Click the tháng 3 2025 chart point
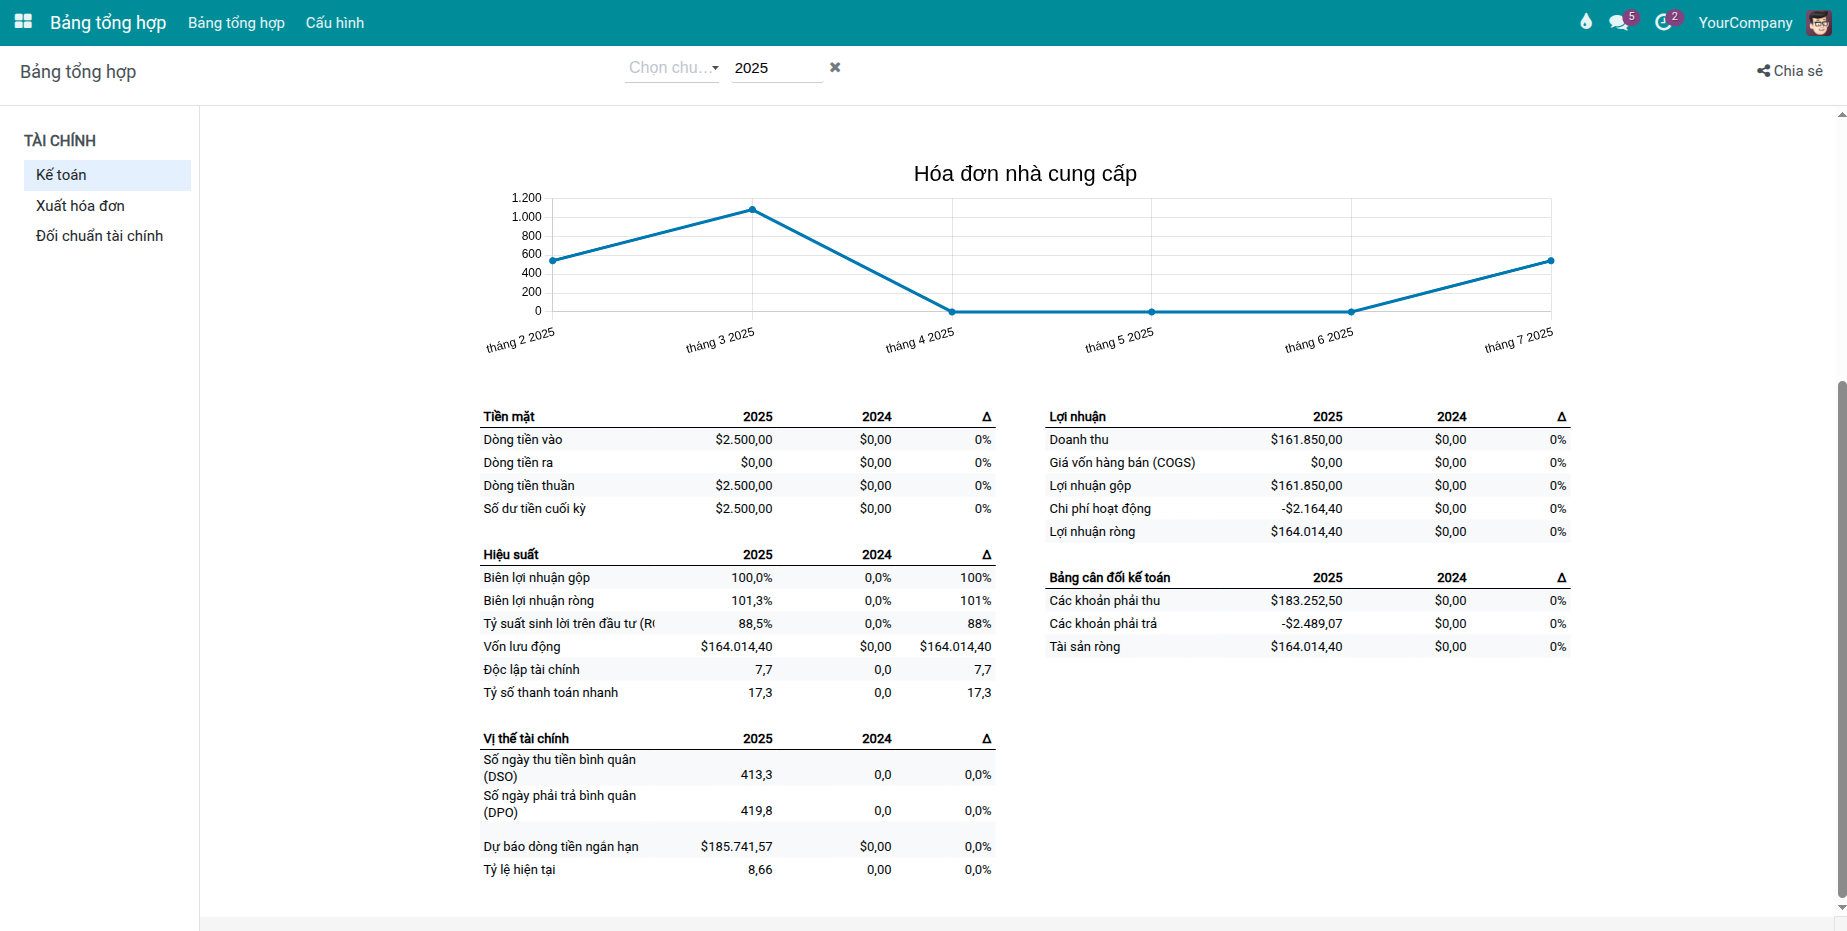 tap(752, 210)
